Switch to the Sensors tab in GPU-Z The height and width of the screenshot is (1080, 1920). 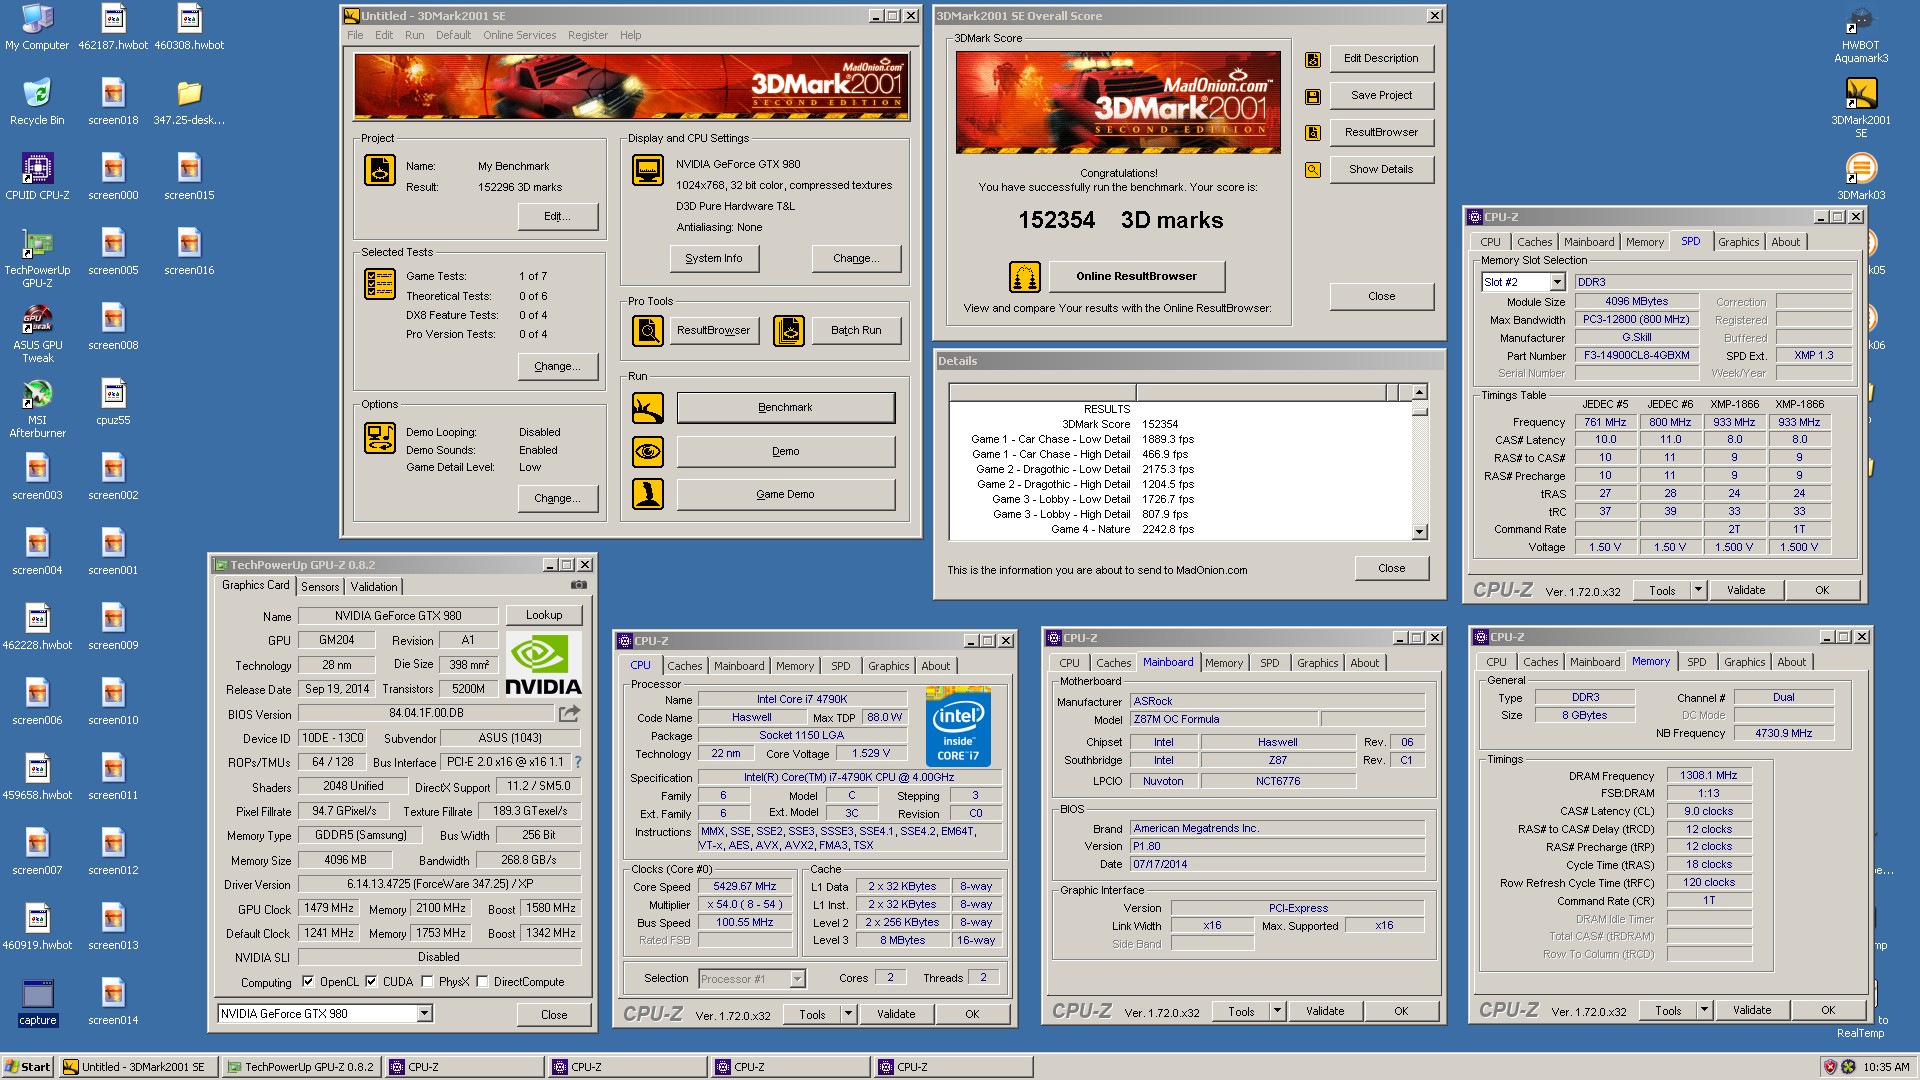coord(320,587)
